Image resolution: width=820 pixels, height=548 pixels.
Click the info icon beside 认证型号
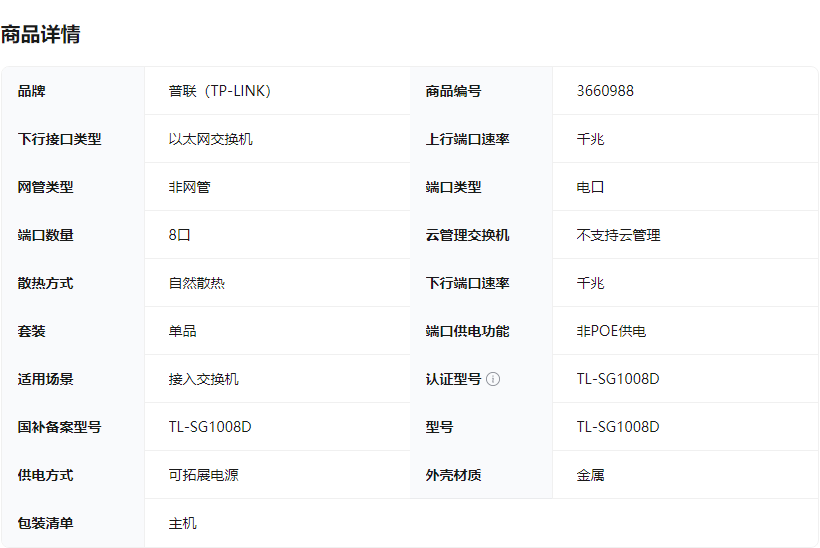[x=493, y=379]
